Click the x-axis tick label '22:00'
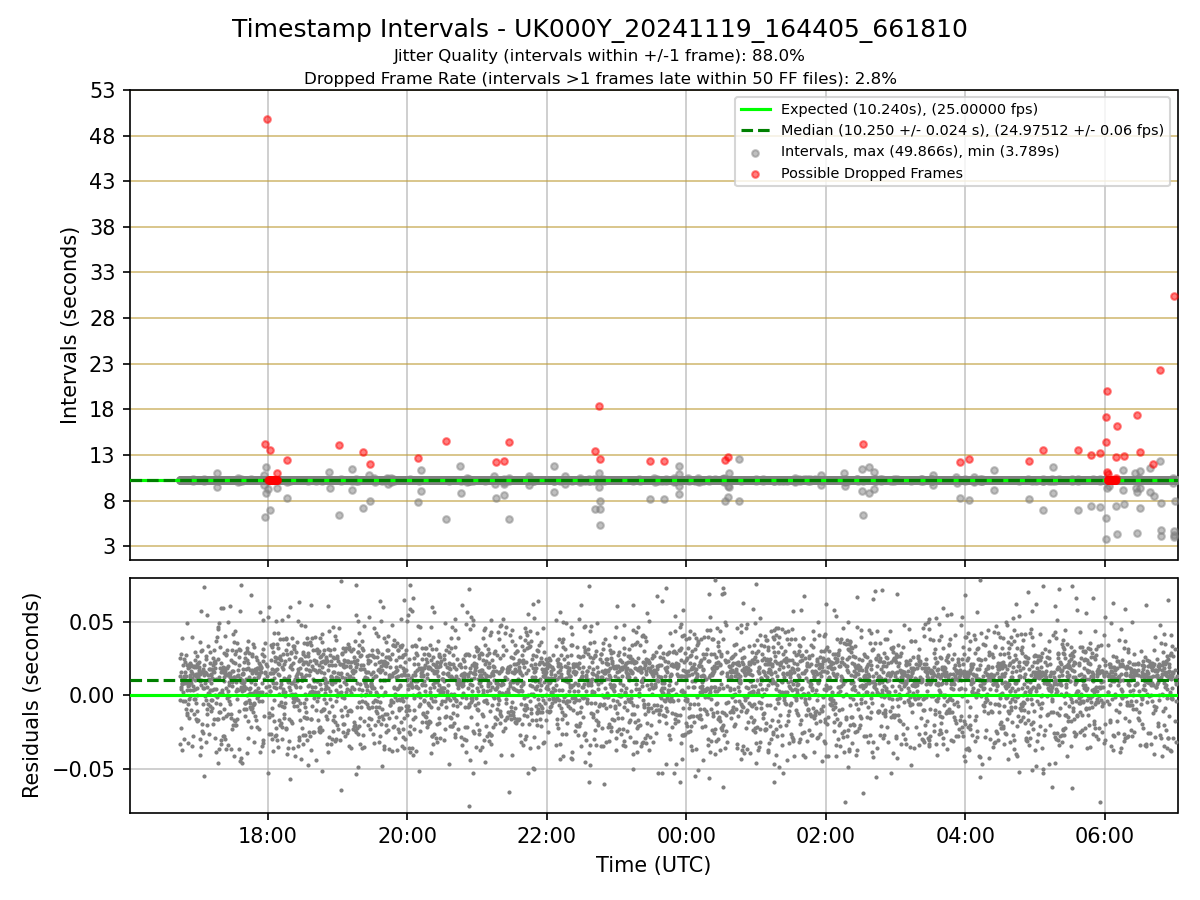The width and height of the screenshot is (1200, 900). click(546, 834)
